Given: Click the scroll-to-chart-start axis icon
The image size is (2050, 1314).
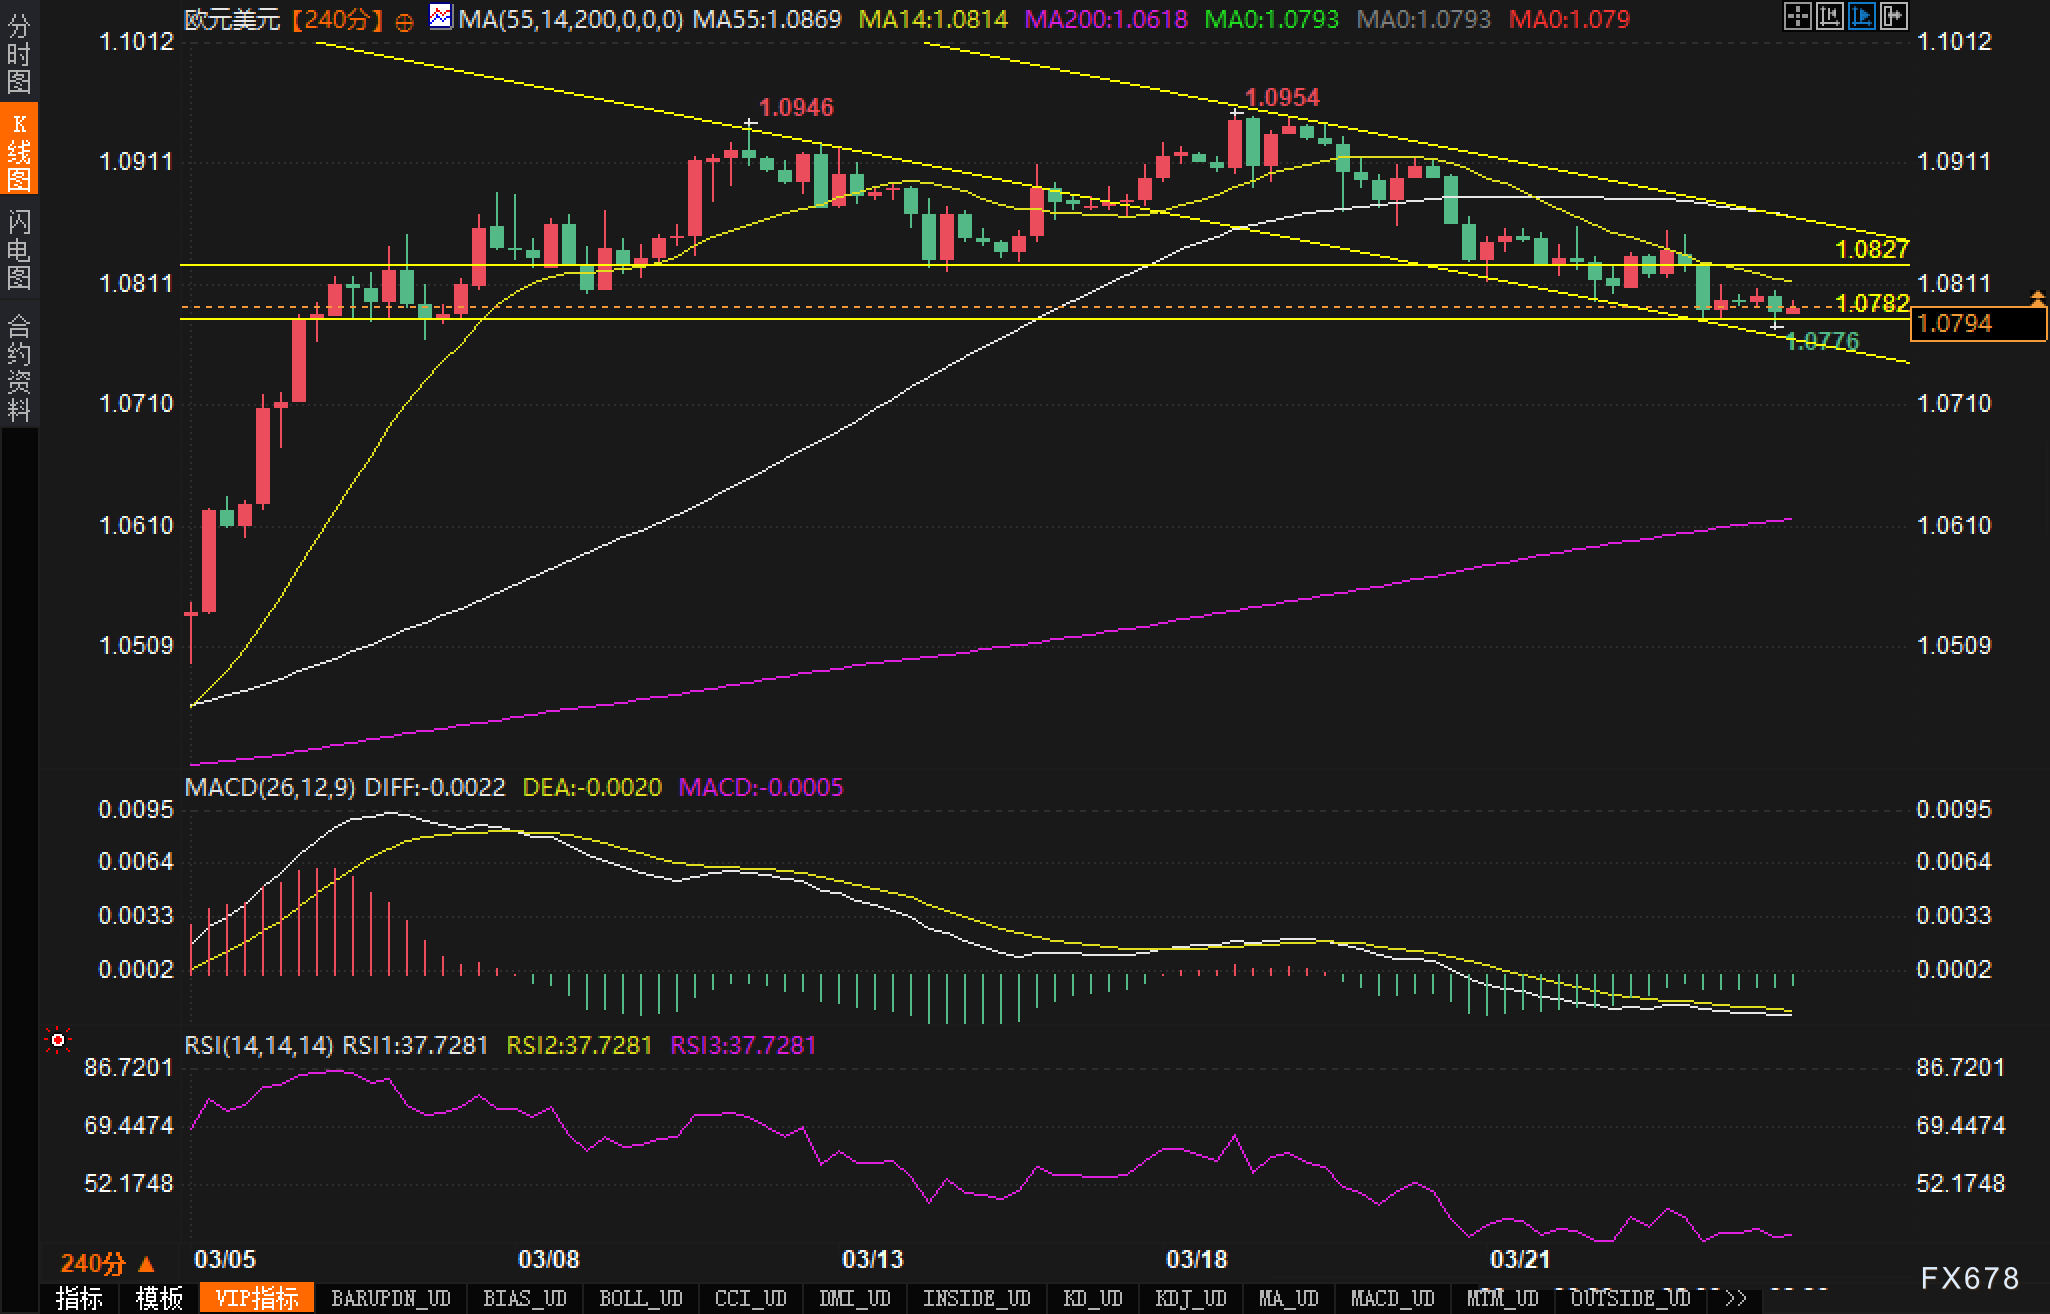Looking at the screenshot, I should pos(1829,16).
